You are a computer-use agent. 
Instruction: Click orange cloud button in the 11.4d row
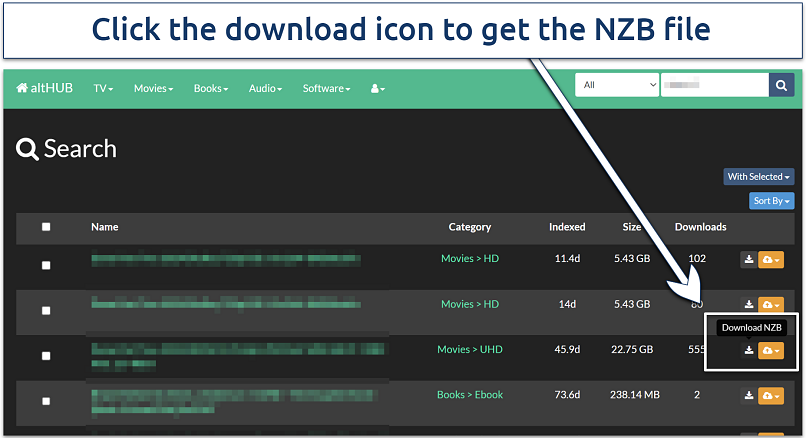coord(770,260)
